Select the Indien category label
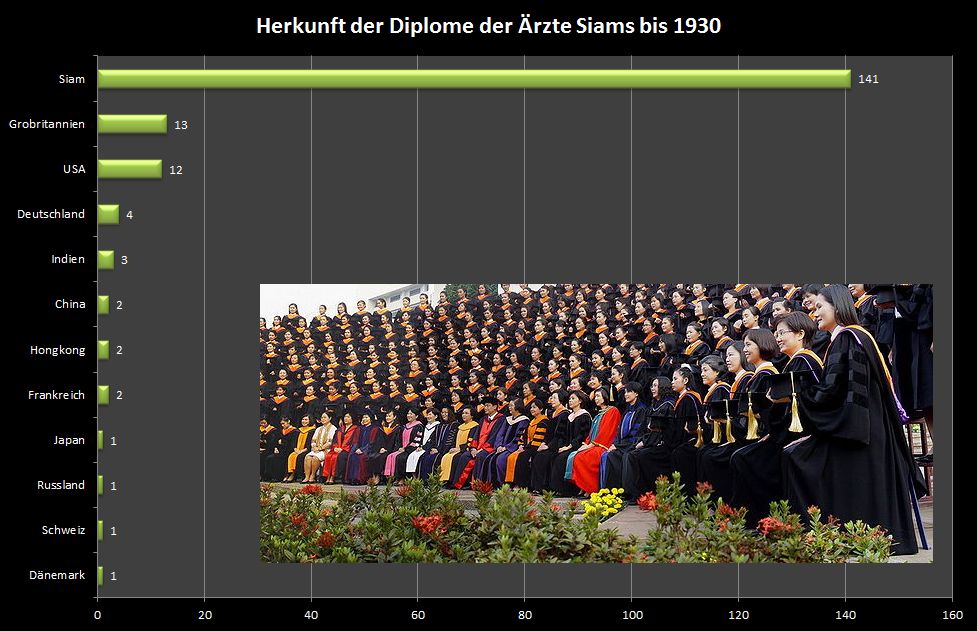 68,259
